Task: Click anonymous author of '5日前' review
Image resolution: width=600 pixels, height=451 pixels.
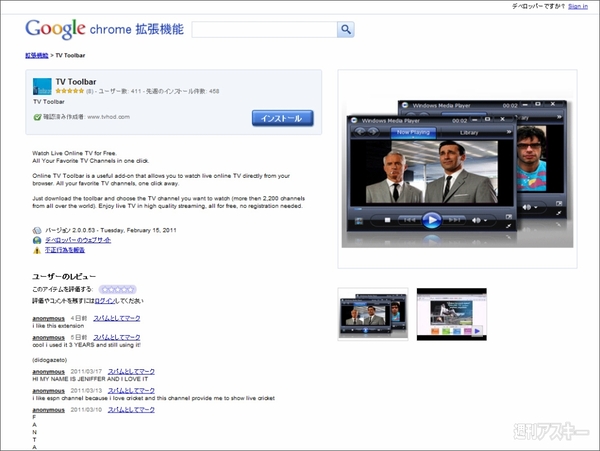Action: 49,338
